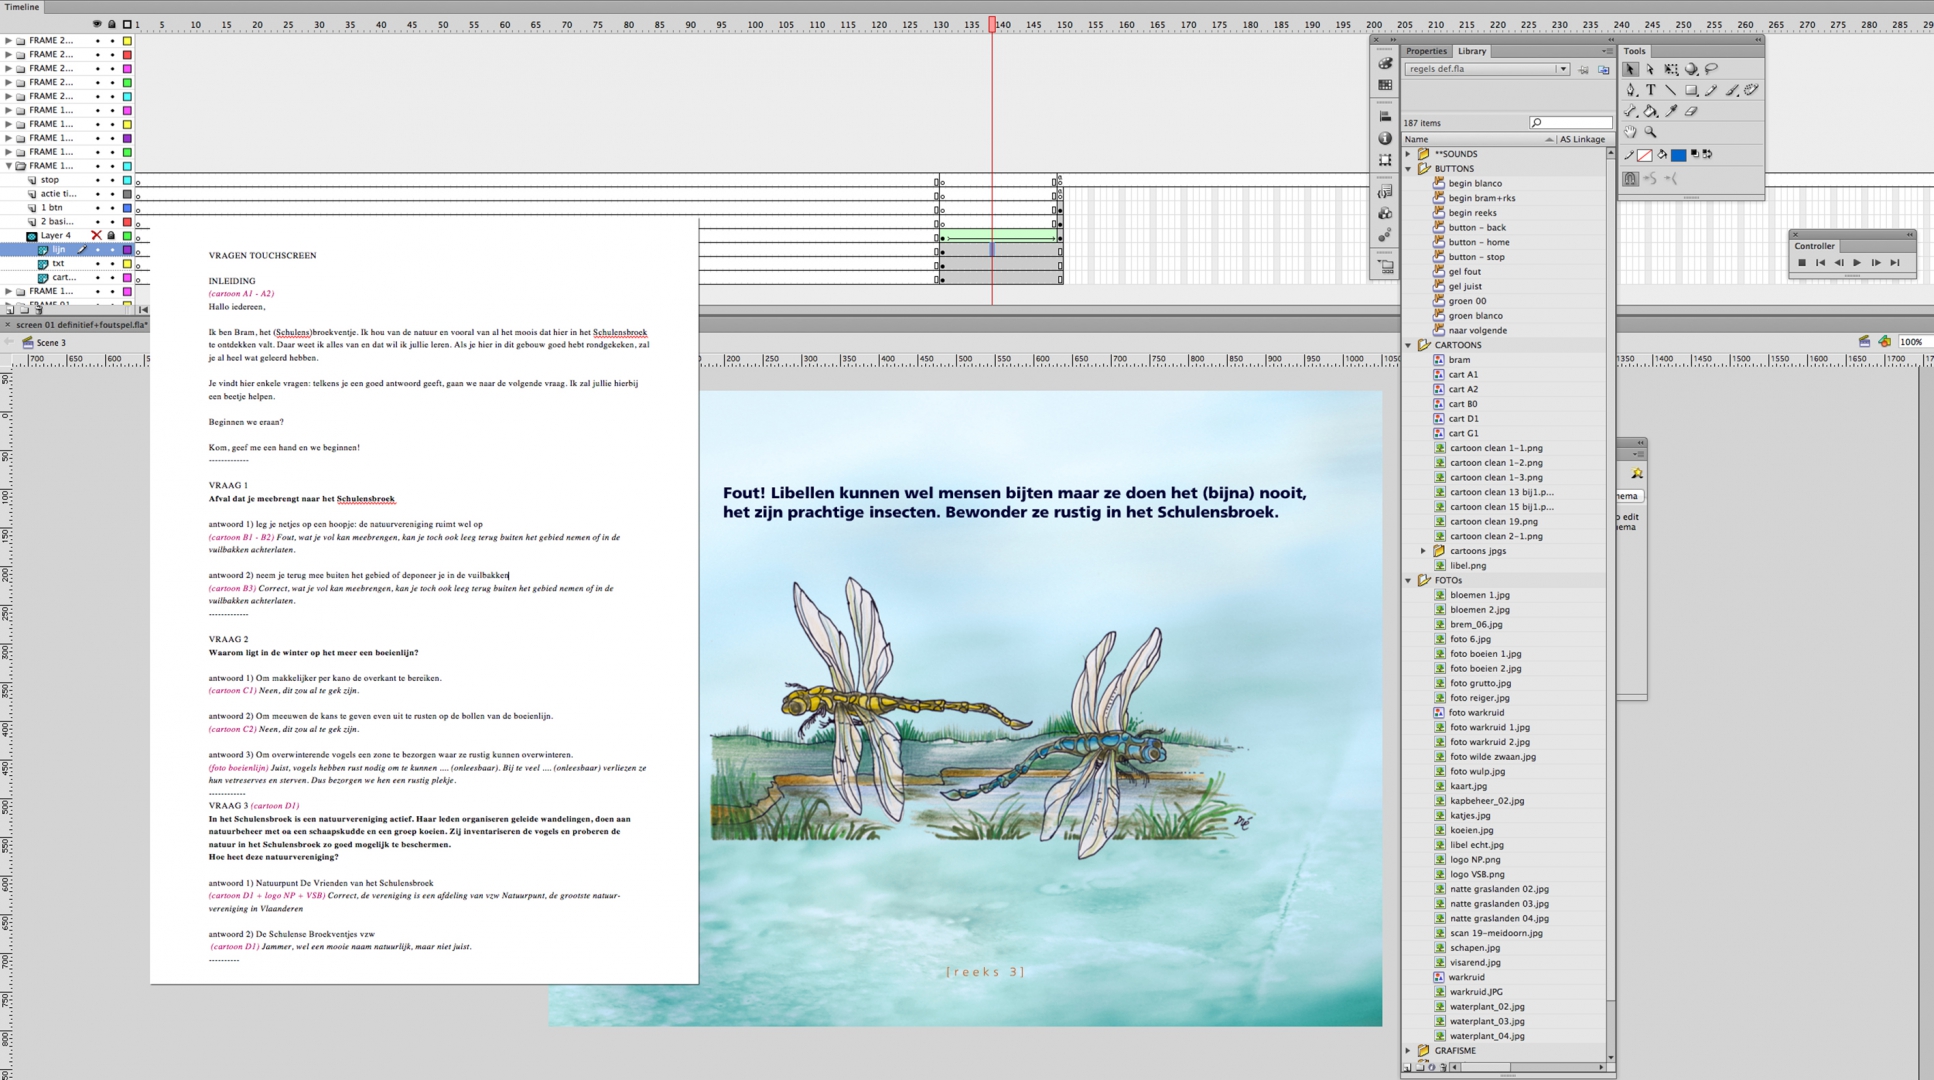The image size is (1934, 1080).
Task: Pick the Eyedropper tool
Action: [x=1671, y=111]
